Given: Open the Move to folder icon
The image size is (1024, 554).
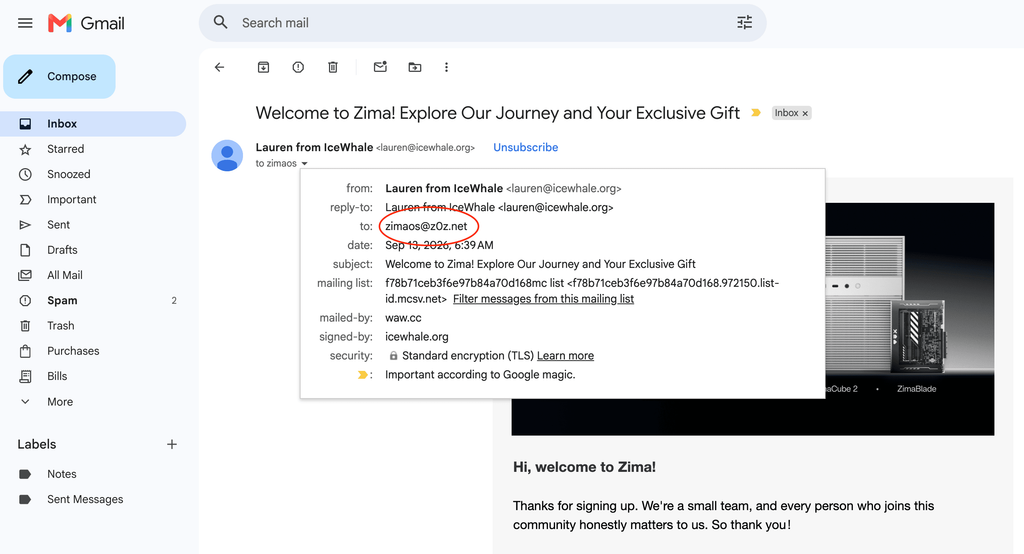Looking at the screenshot, I should coord(415,67).
